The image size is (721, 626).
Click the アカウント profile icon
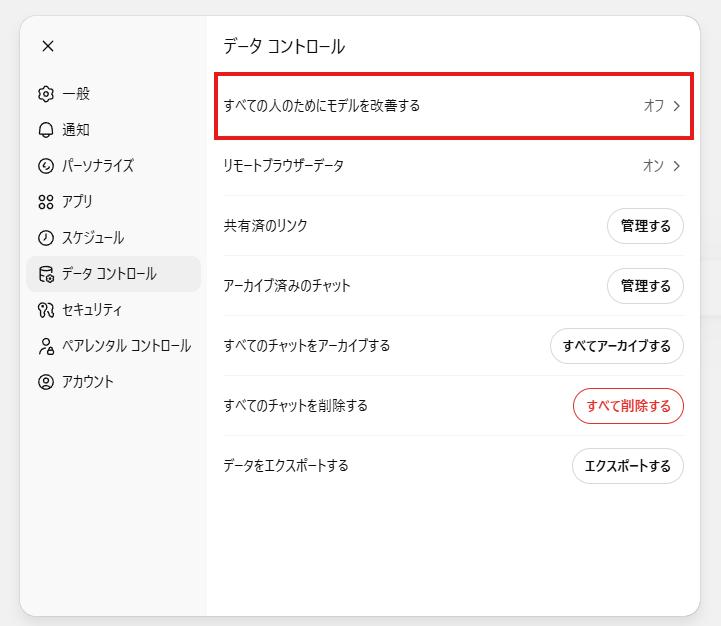pyautogui.click(x=45, y=382)
